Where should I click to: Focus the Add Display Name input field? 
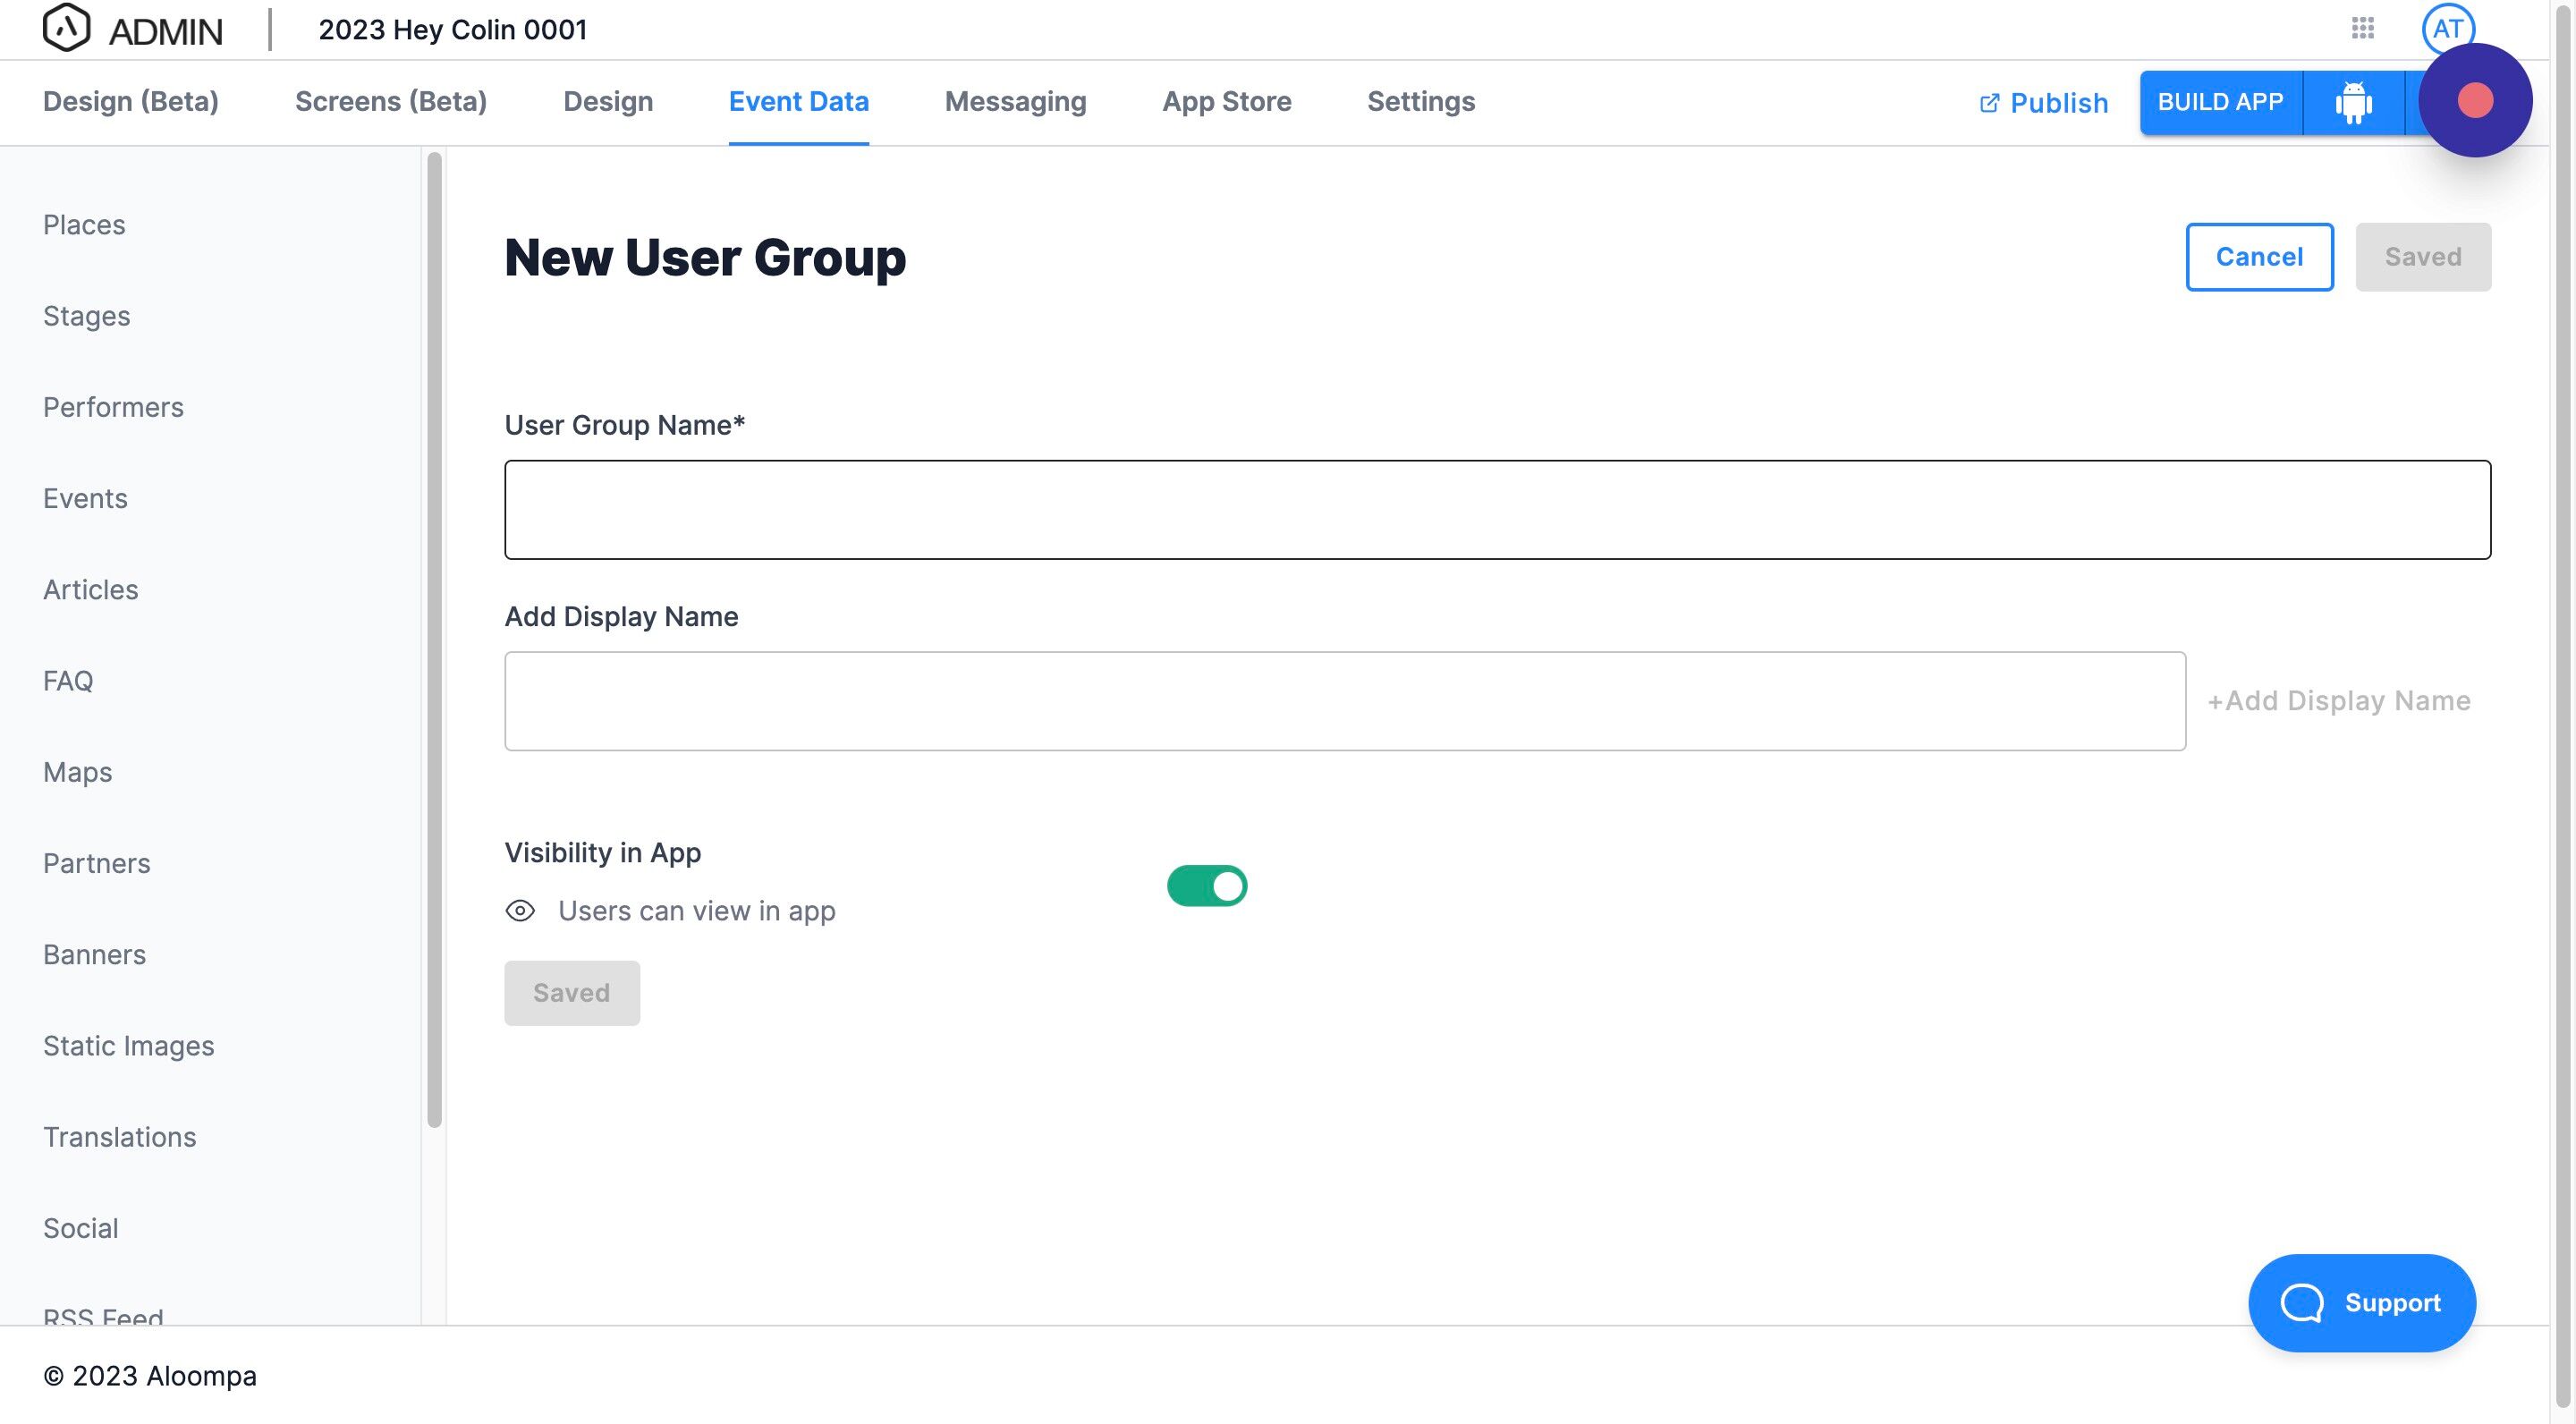(1344, 700)
